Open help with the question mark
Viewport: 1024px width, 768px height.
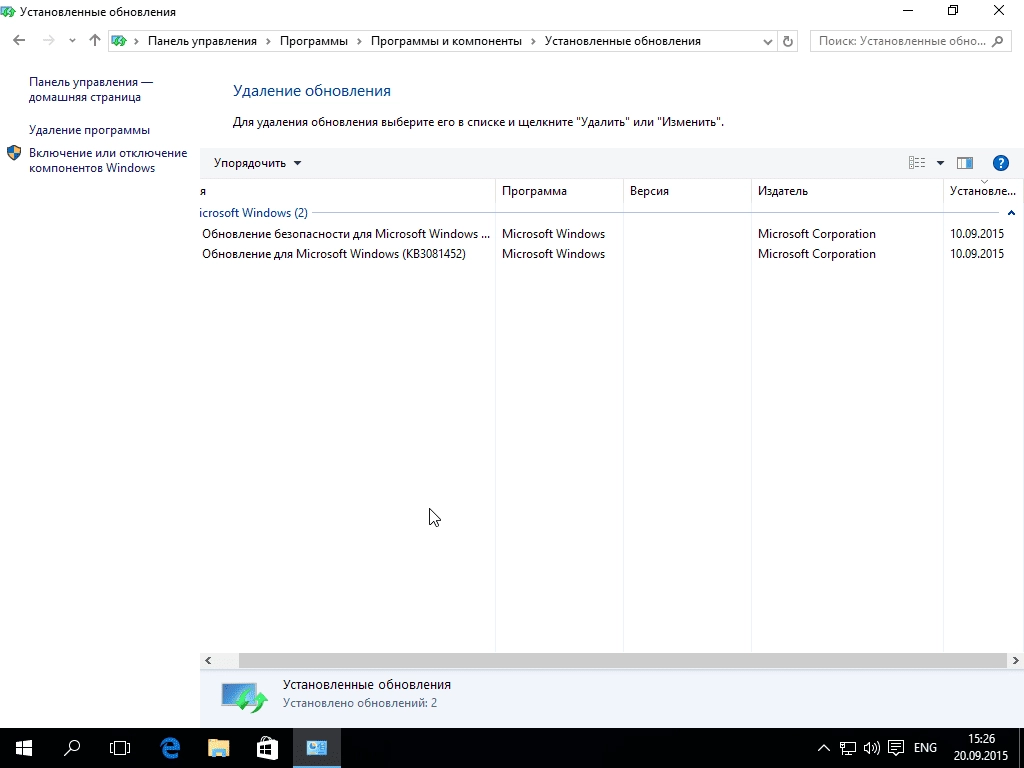pos(1000,163)
